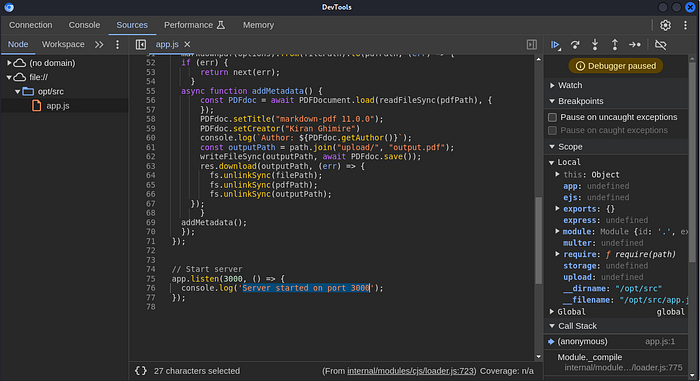
Task: Click the Step debugger arrow icon
Action: point(635,45)
